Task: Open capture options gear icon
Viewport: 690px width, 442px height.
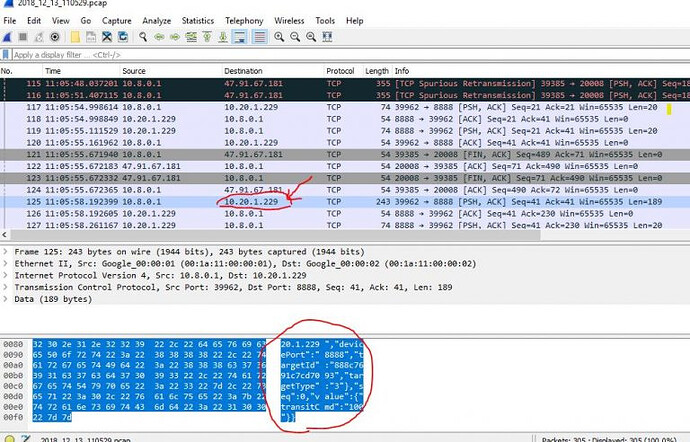Action: click(x=53, y=37)
